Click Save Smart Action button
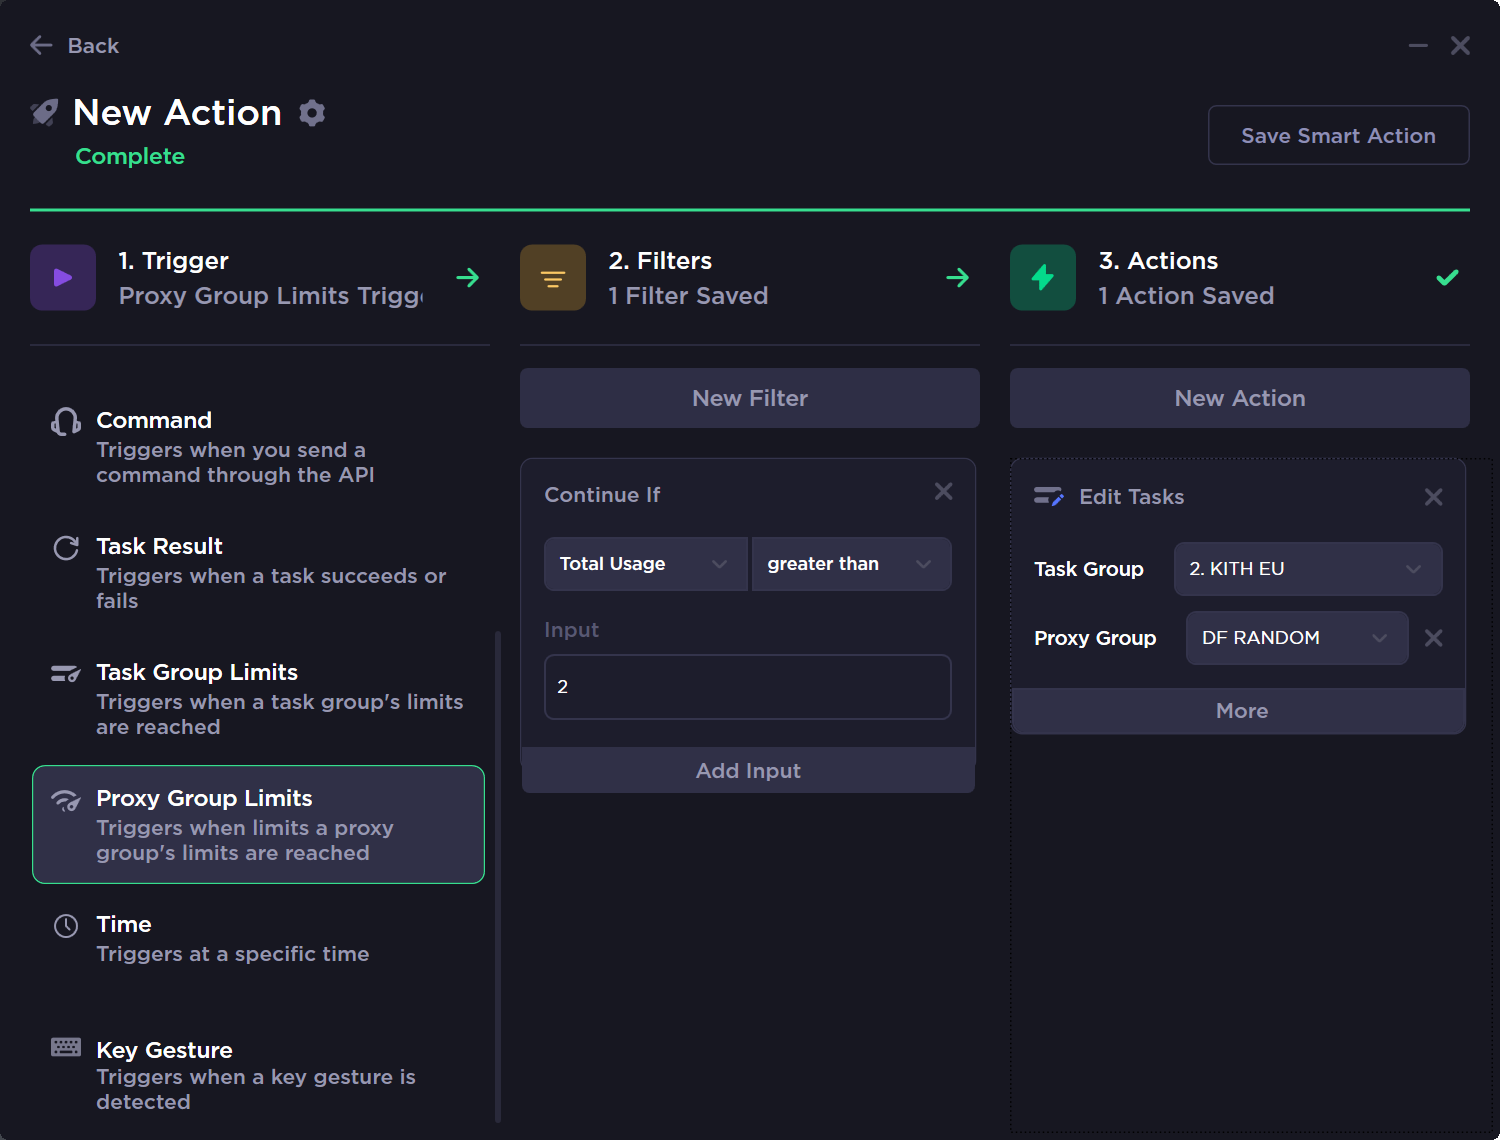 1338,135
